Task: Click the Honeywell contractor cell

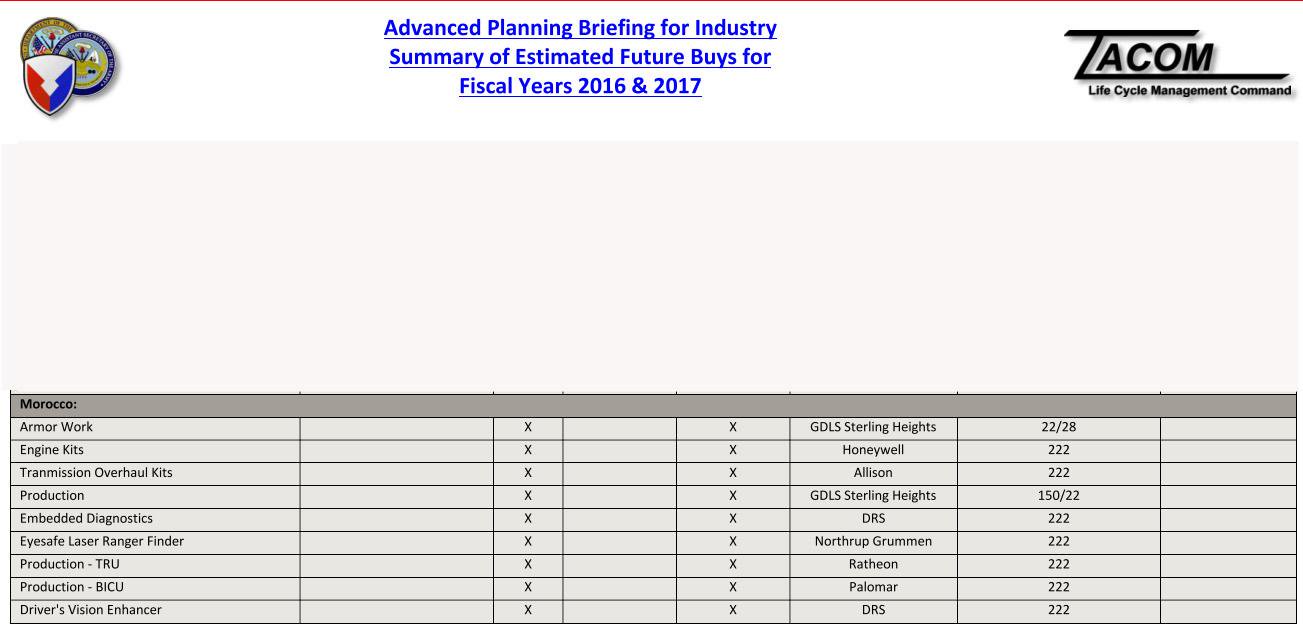Action: (873, 450)
